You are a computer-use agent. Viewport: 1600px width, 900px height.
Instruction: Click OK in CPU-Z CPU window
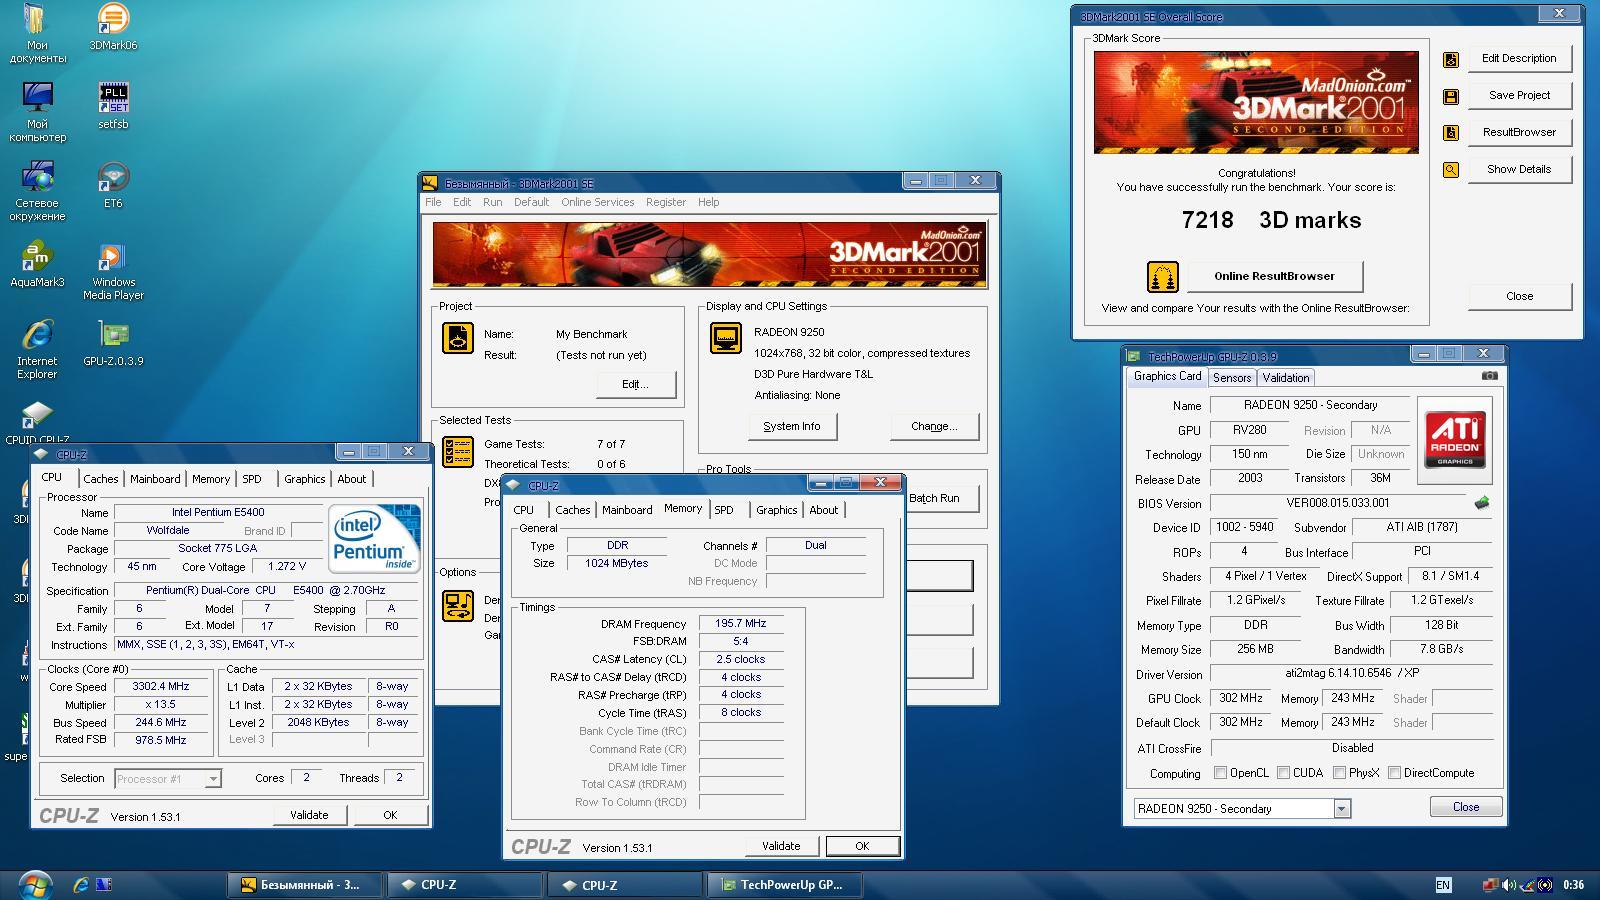390,815
